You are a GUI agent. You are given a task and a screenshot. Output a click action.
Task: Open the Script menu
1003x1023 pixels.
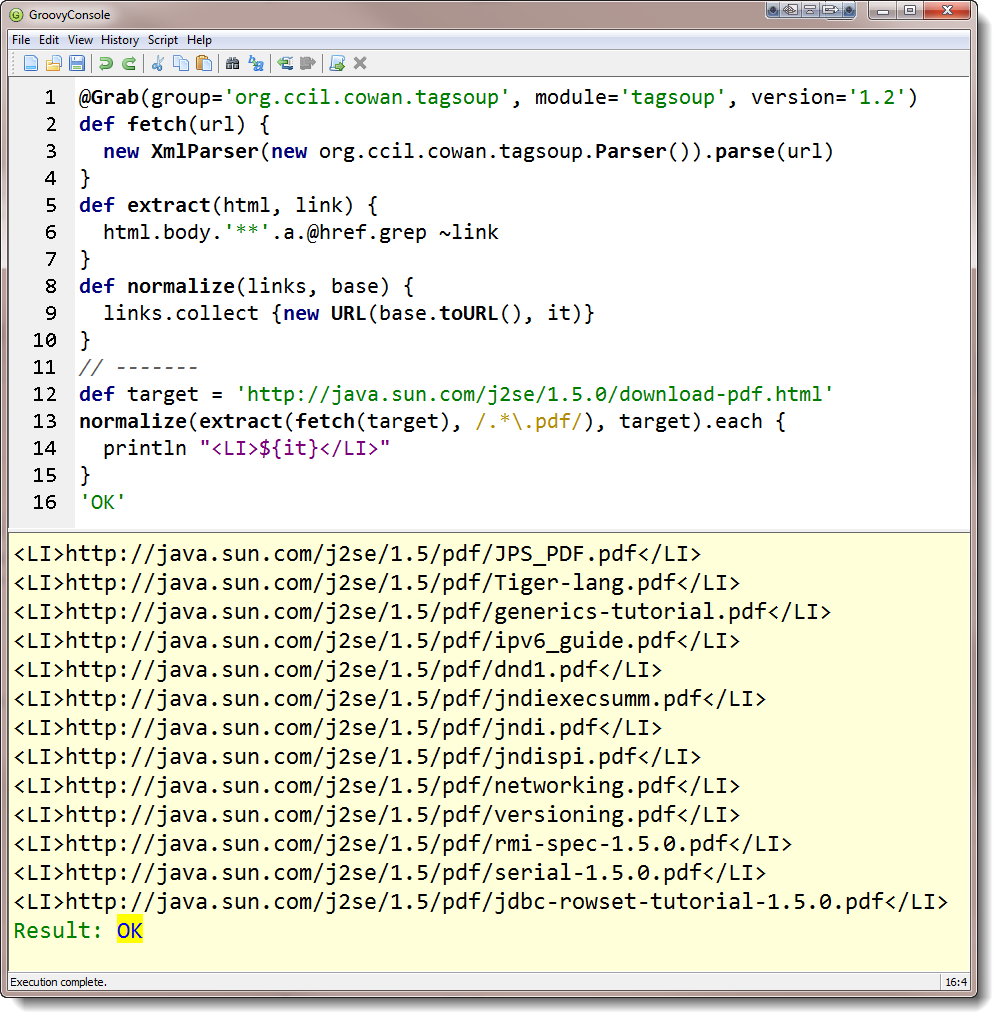click(x=163, y=40)
